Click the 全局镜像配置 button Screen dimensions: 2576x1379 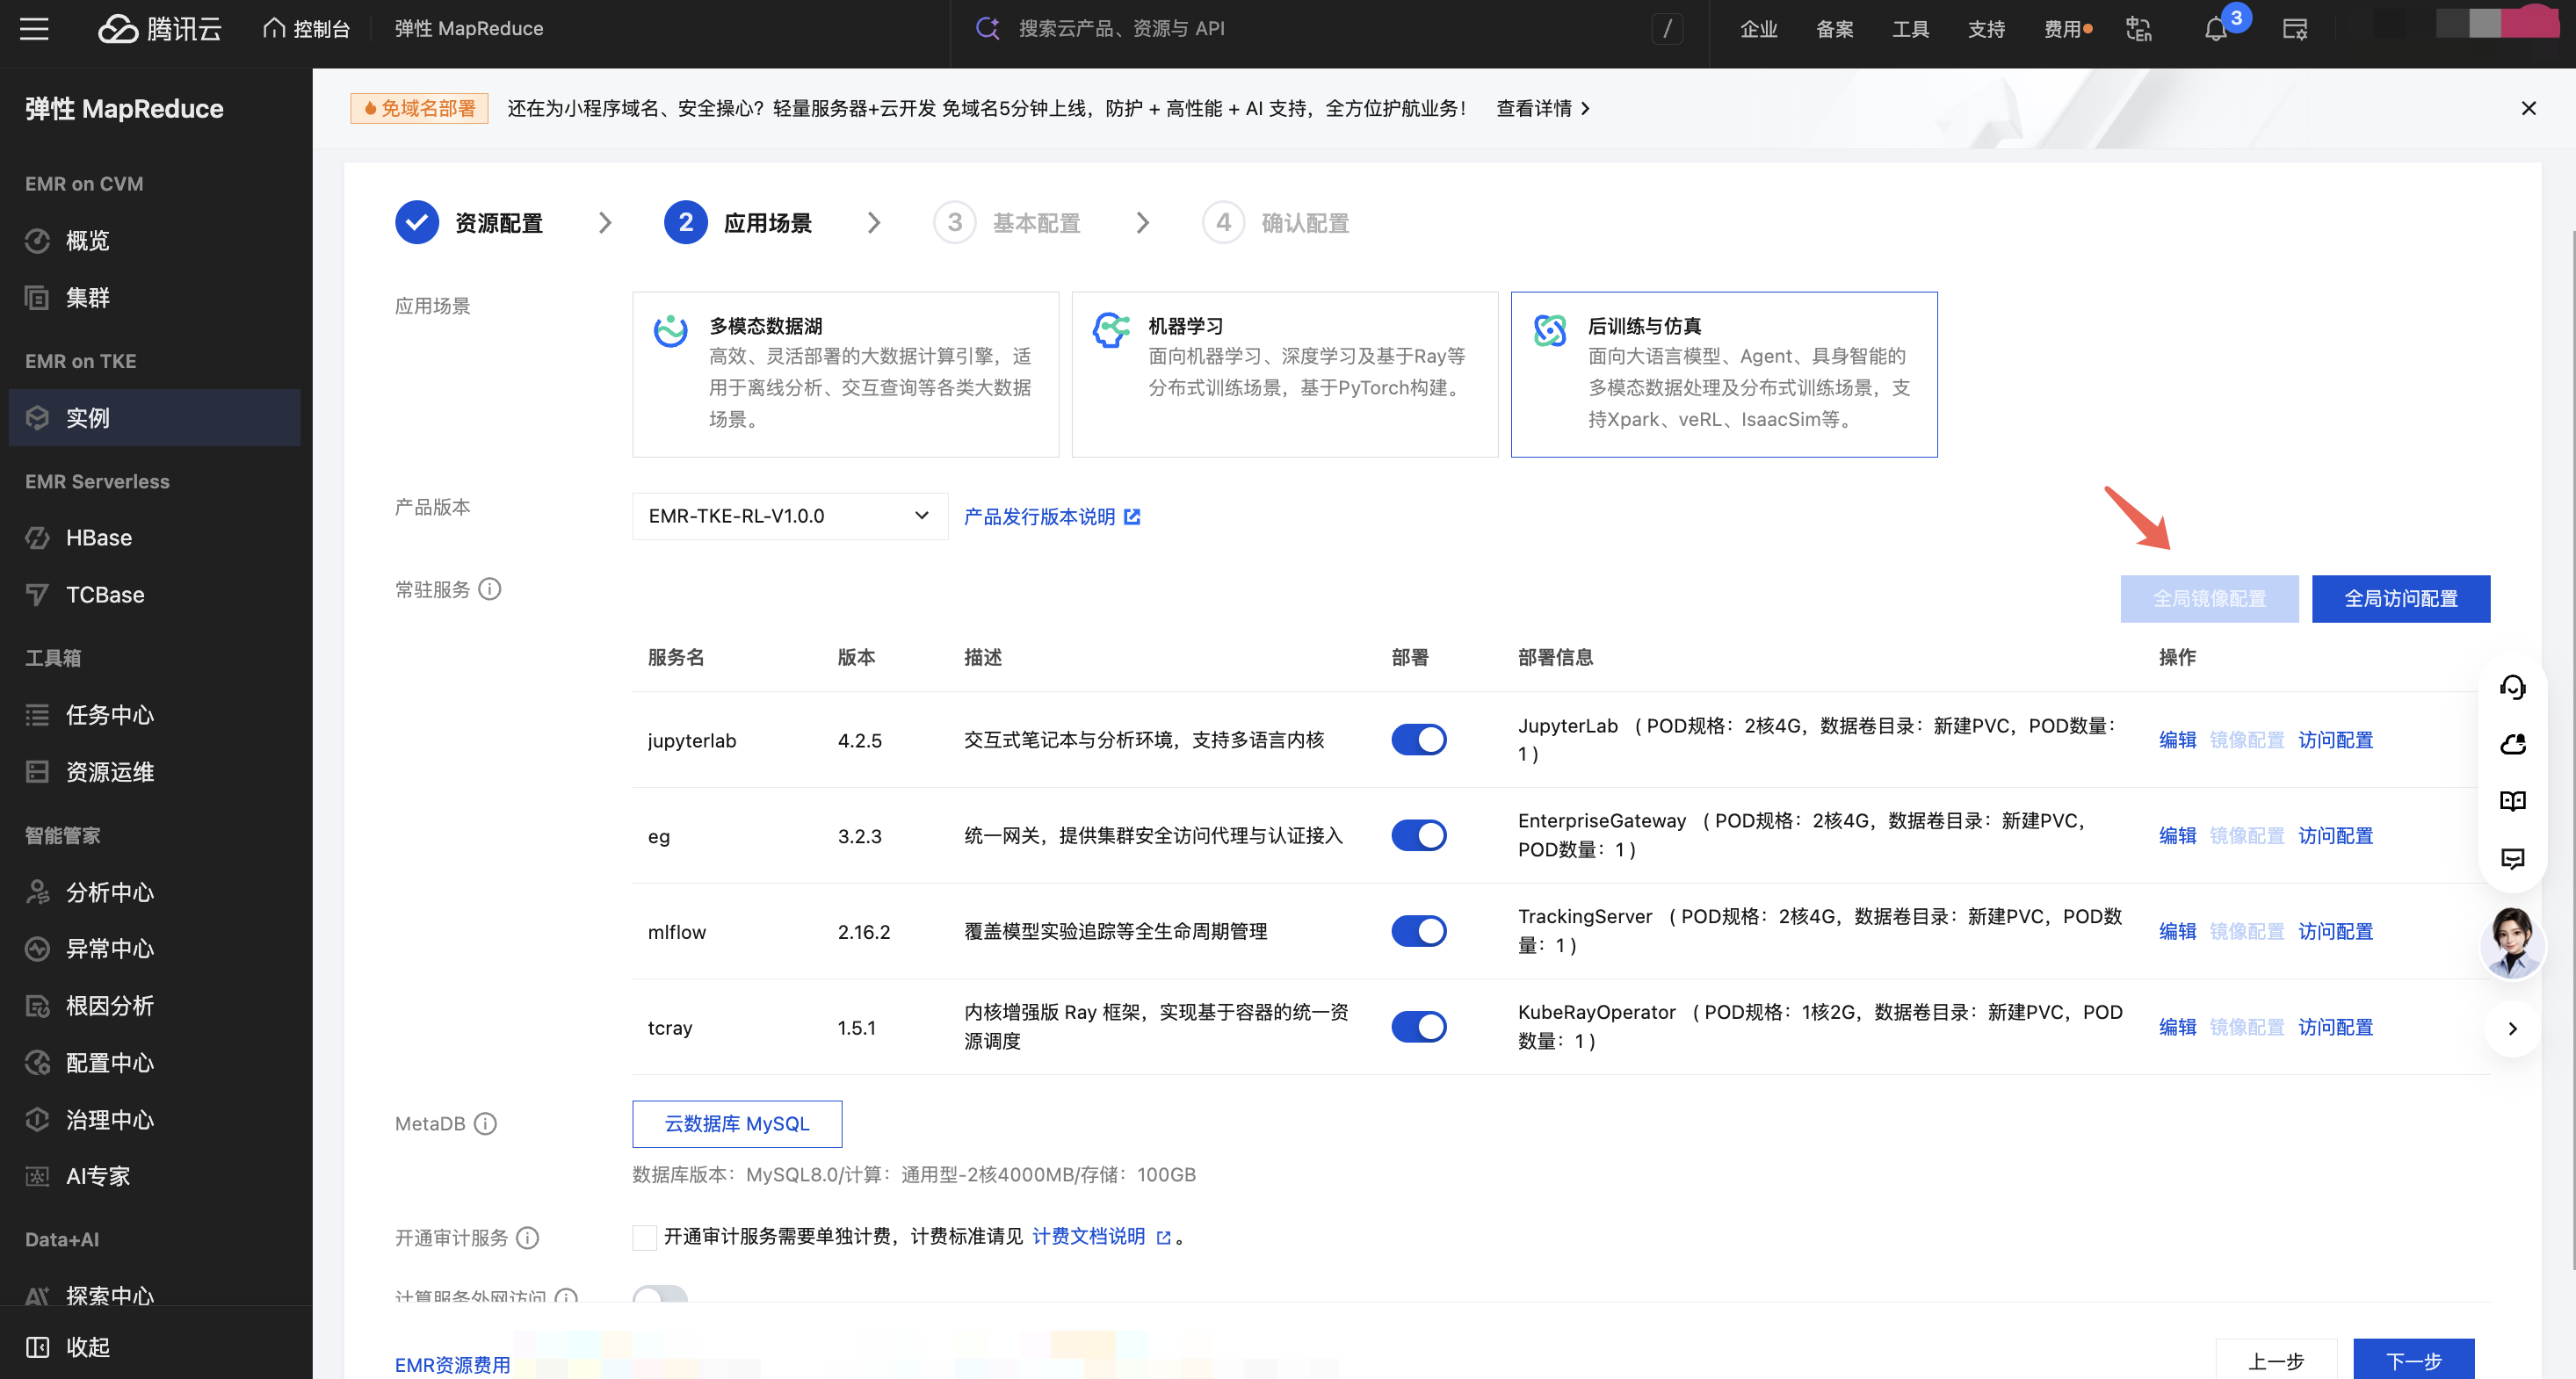[x=2209, y=598]
